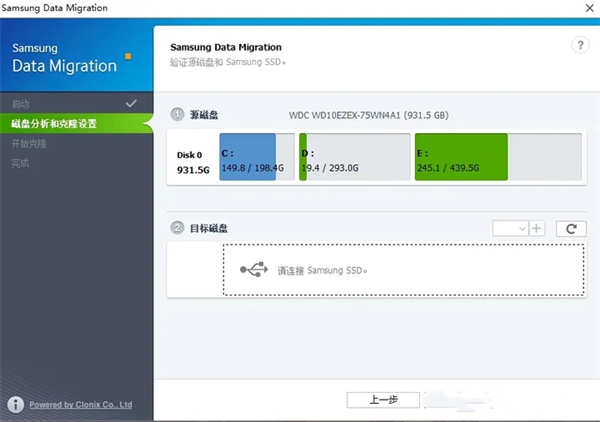Click the checkmark next to 启动 step
This screenshot has height=422, width=600.
131,103
